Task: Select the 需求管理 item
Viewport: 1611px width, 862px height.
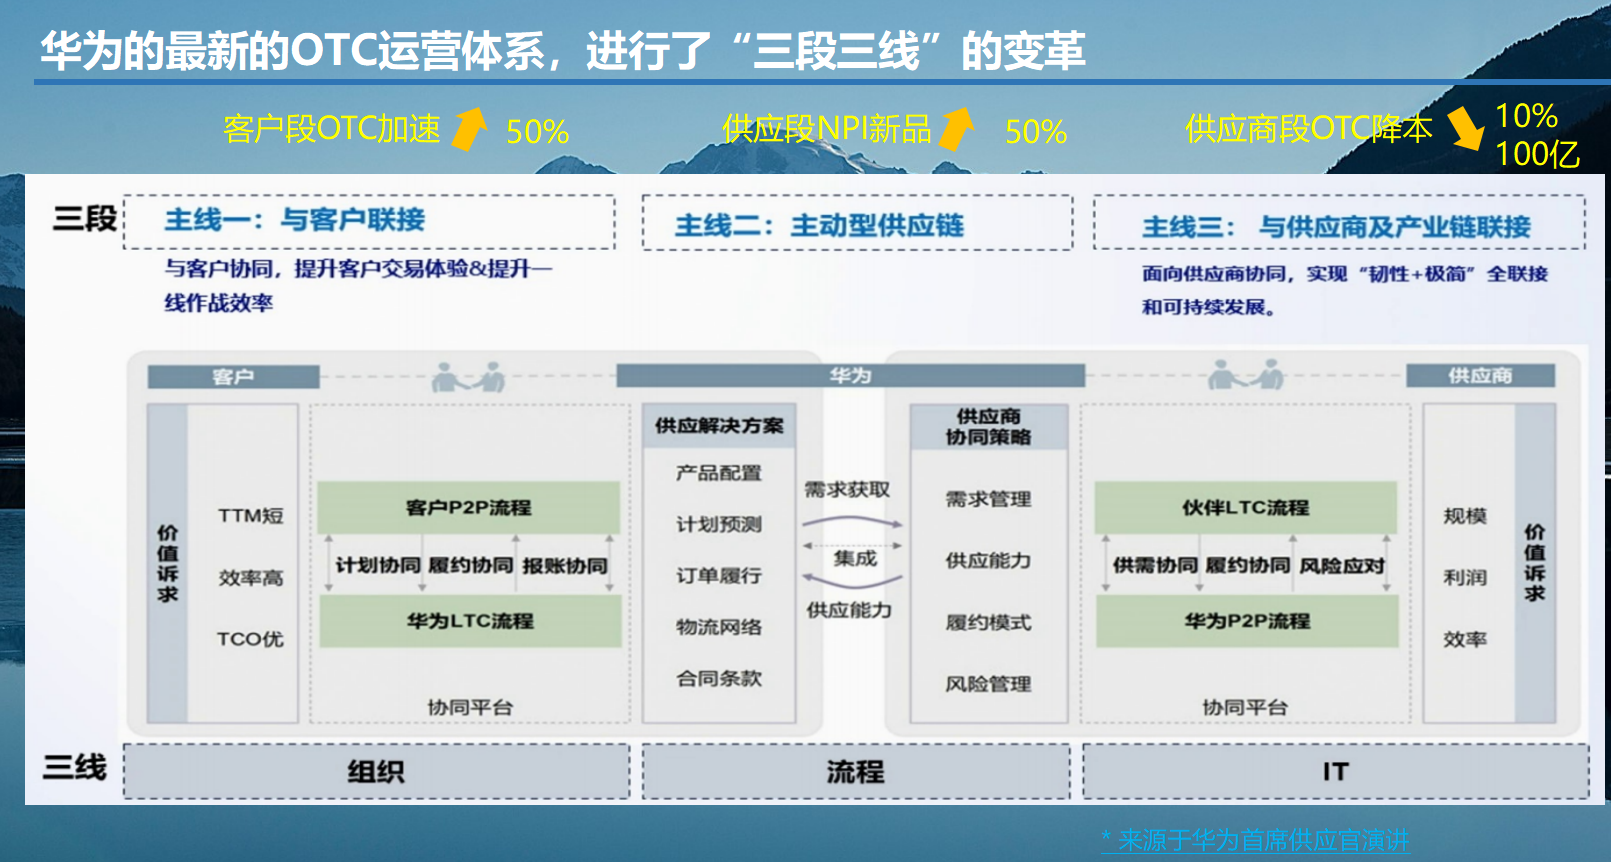Action: (x=988, y=499)
